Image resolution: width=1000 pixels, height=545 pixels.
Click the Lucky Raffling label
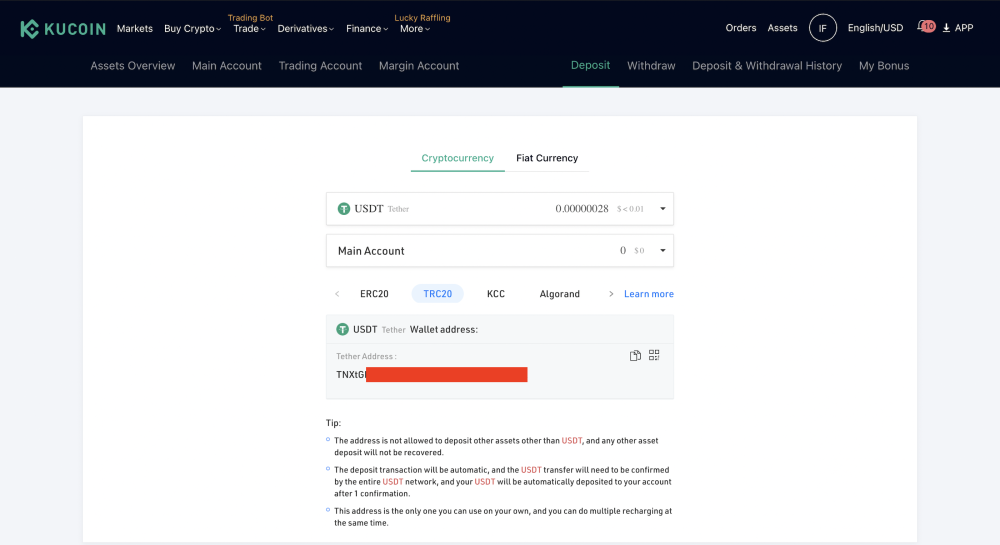(x=422, y=18)
